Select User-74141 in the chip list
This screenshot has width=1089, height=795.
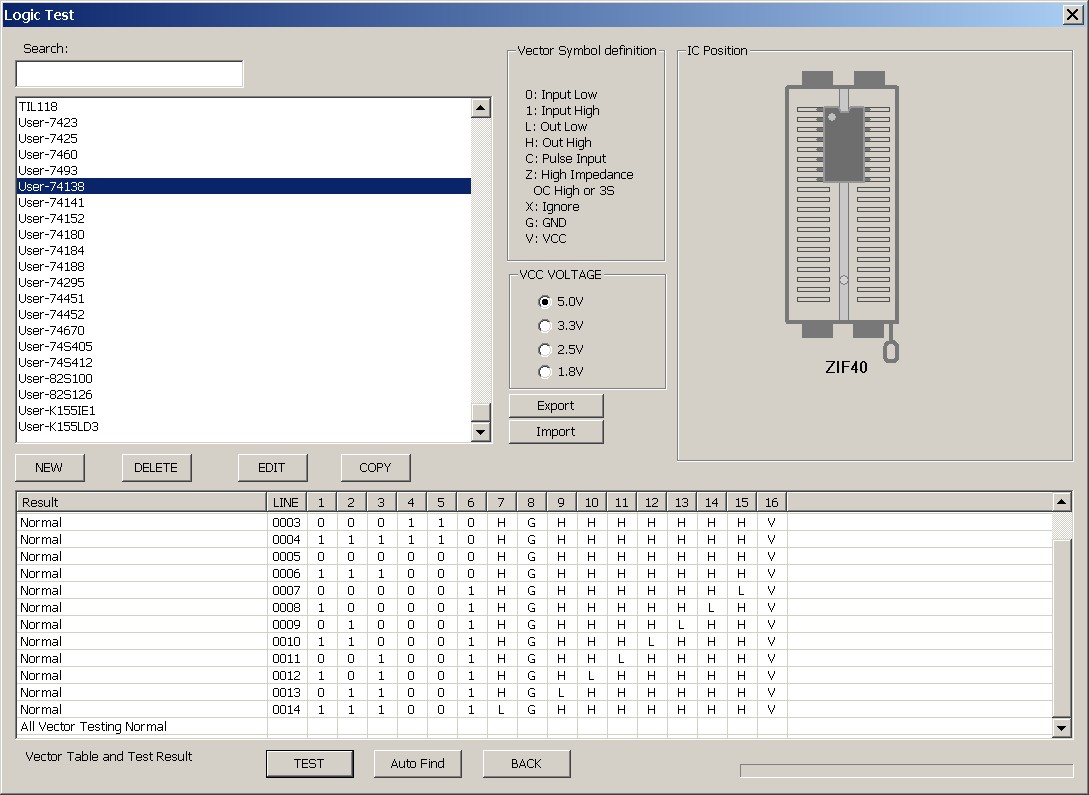(48, 202)
